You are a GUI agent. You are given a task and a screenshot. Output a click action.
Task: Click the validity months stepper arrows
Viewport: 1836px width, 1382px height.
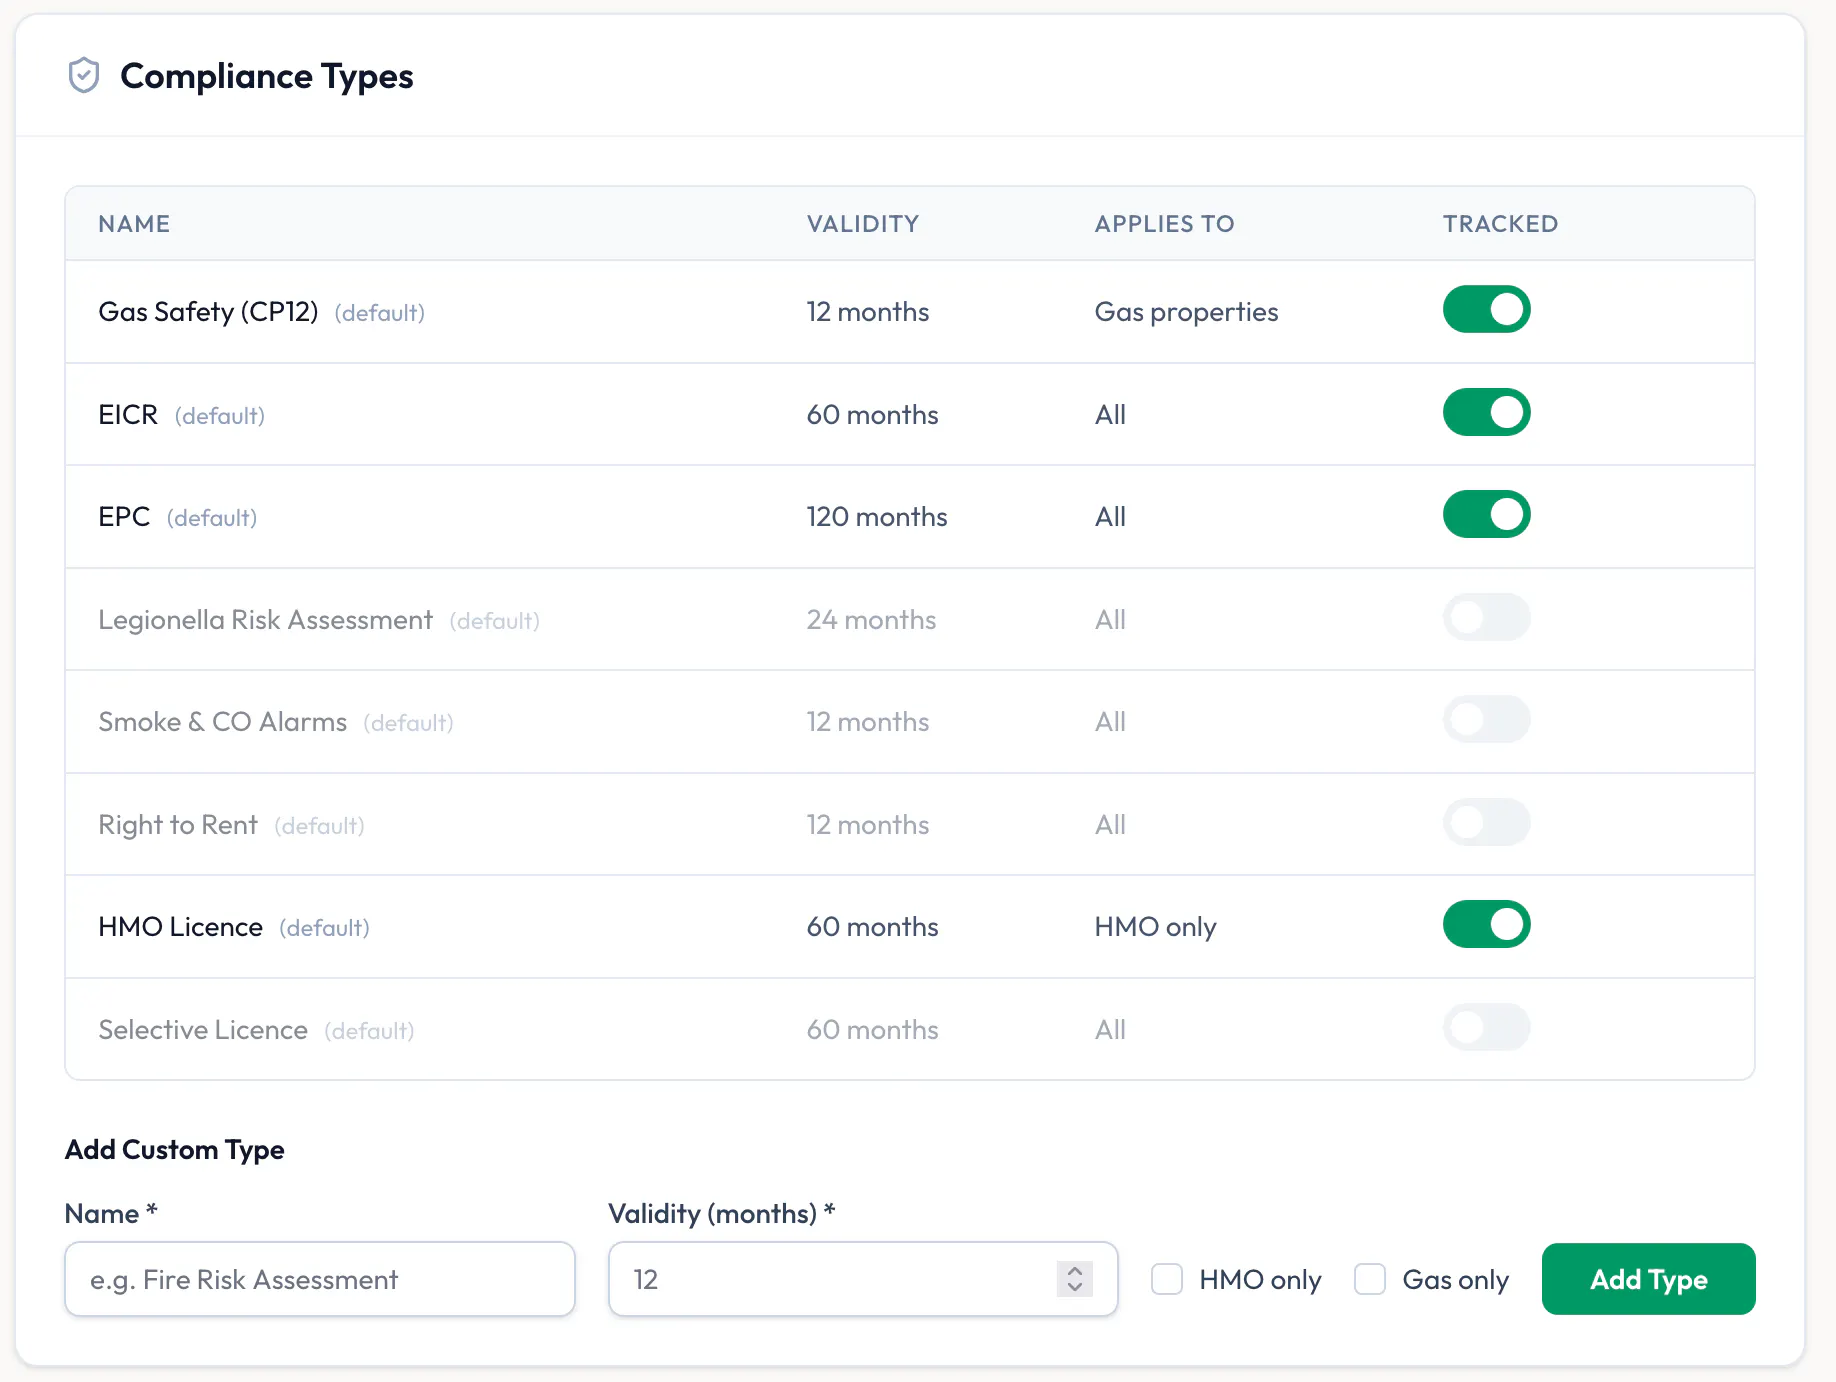pos(1075,1279)
